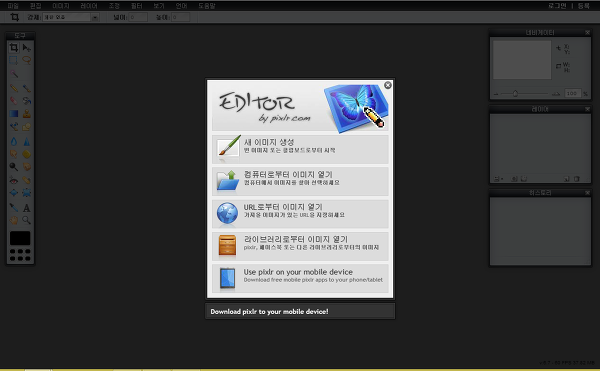Click Download pixlr to your mobile device banner
Image resolution: width=600 pixels, height=371 pixels.
(x=300, y=311)
